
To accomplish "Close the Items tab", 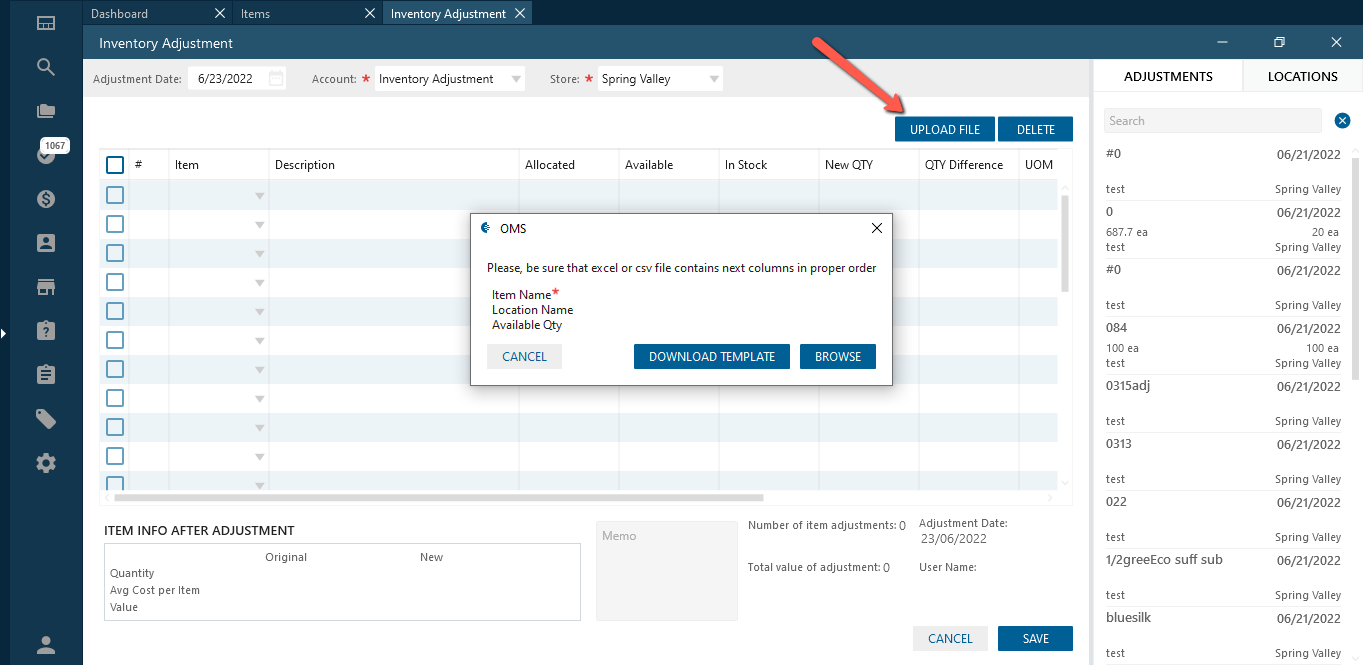I will (370, 13).
